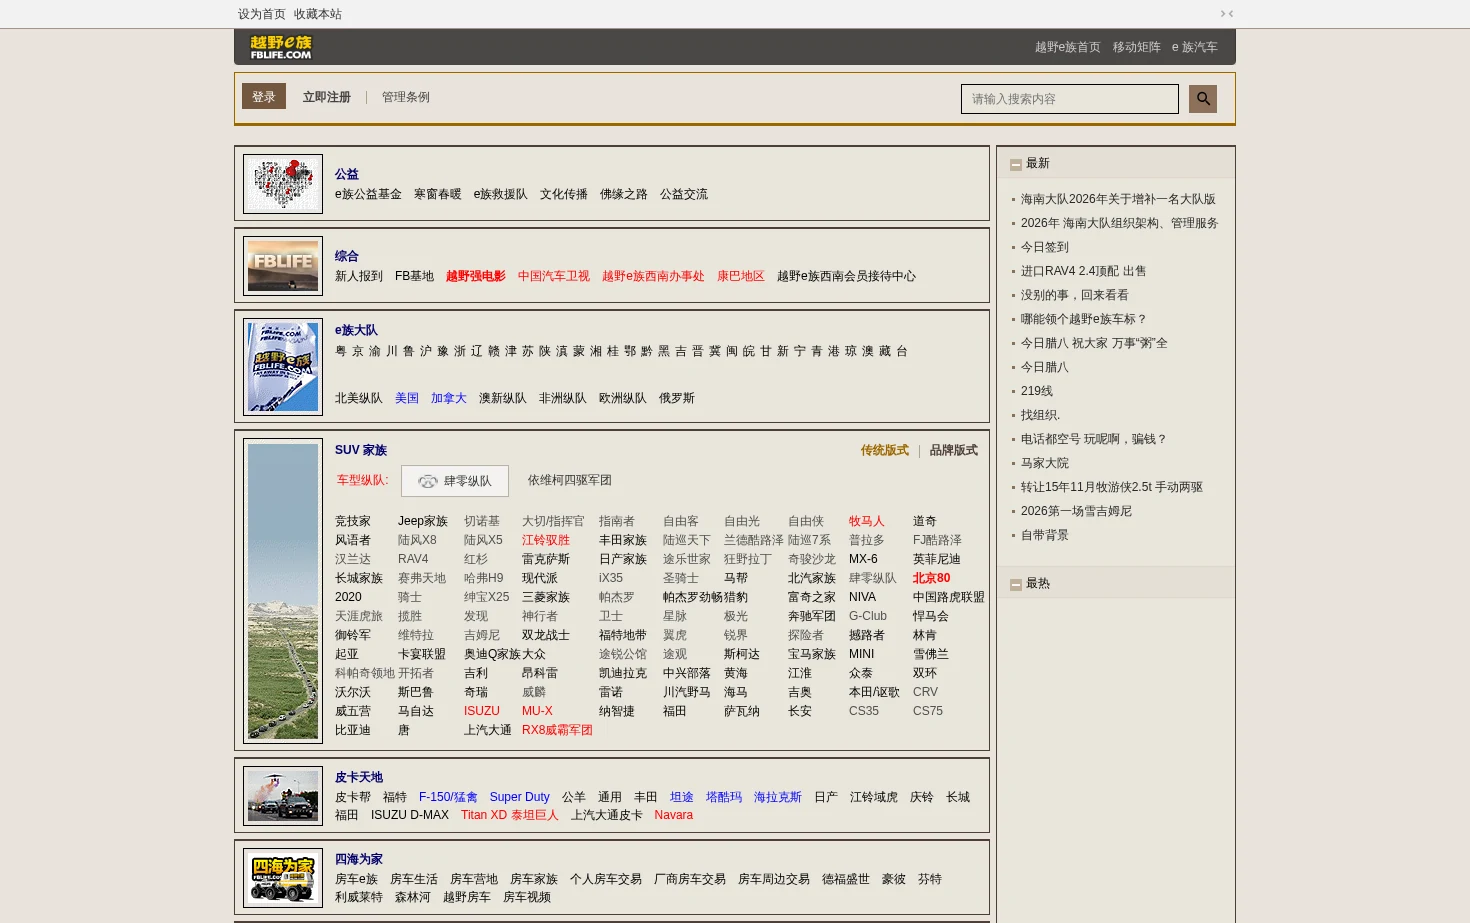Open the 皮卡天地 truck thumbnail

tap(283, 795)
